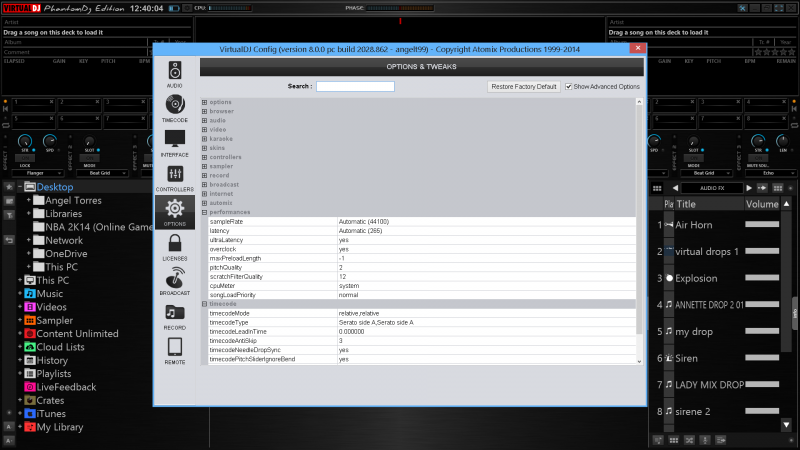Select Desktop in the folder tree
The height and width of the screenshot is (450, 800).
point(55,187)
